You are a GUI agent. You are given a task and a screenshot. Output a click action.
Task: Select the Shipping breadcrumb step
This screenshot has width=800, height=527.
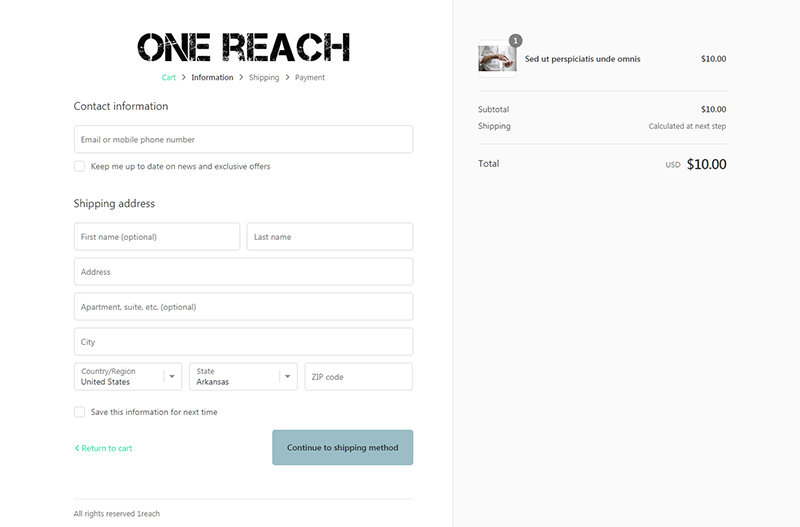tap(264, 77)
